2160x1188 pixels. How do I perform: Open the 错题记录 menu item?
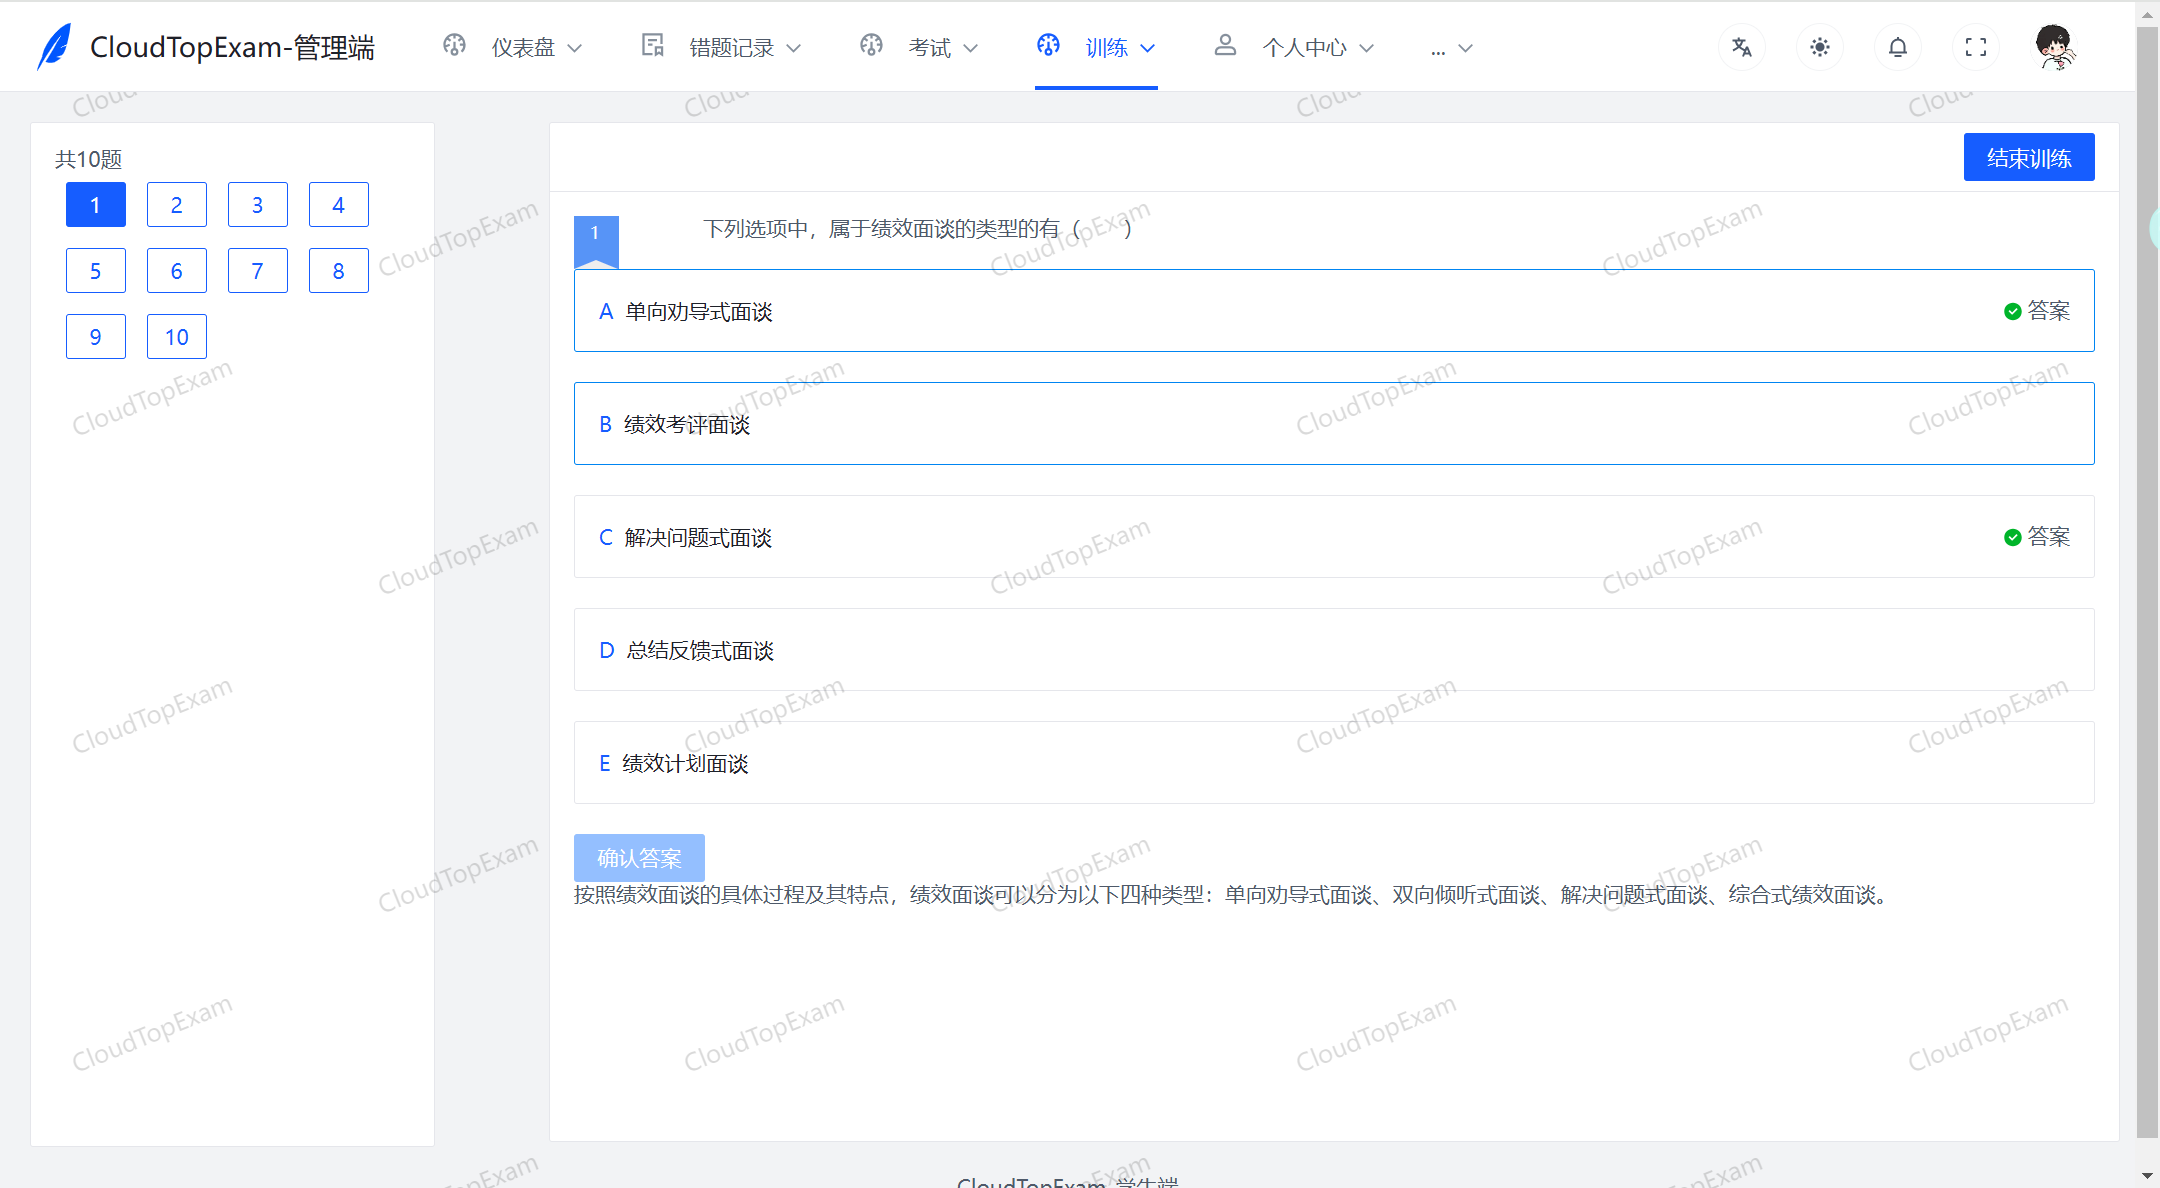pos(731,46)
